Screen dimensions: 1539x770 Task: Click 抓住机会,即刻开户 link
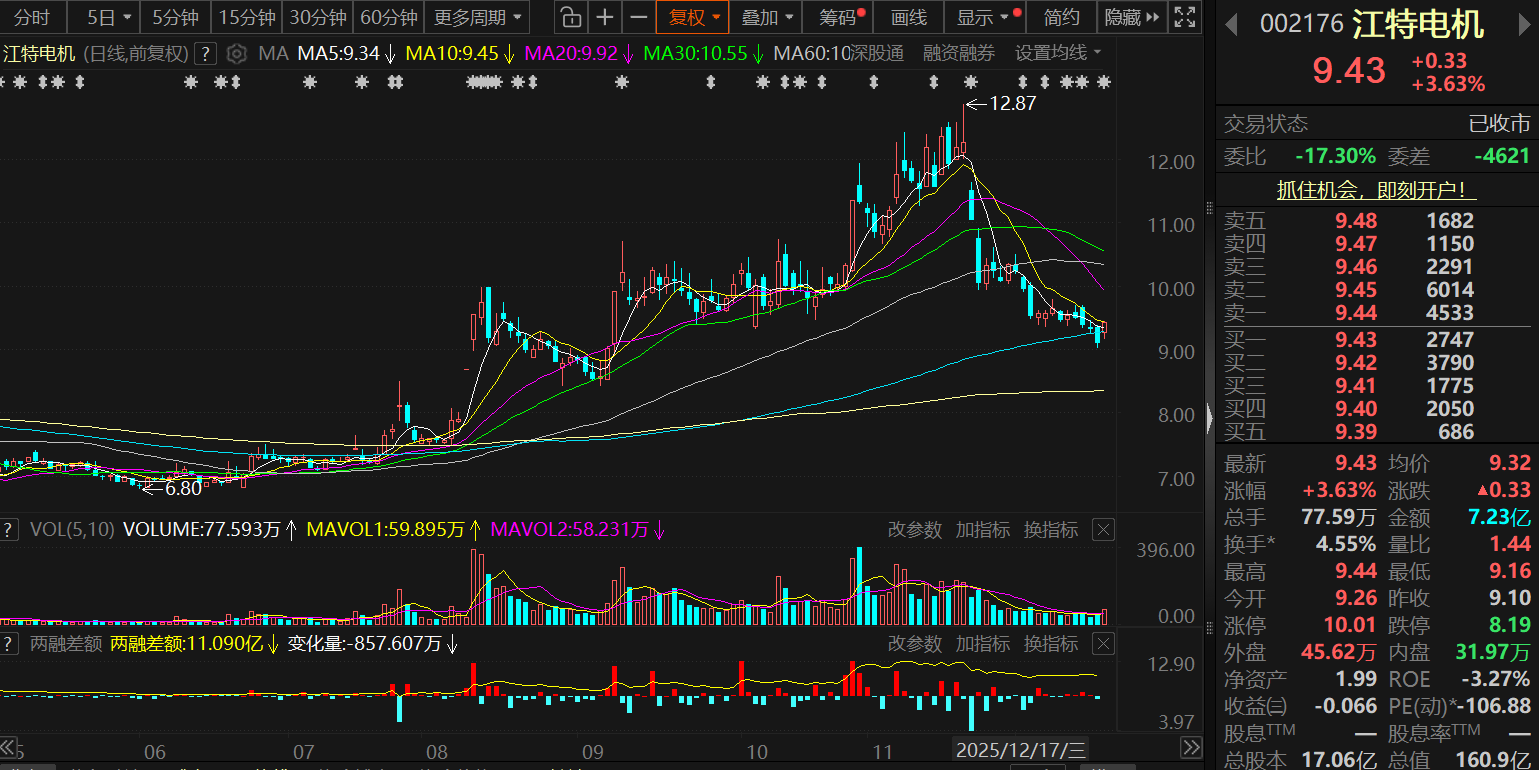[1376, 190]
